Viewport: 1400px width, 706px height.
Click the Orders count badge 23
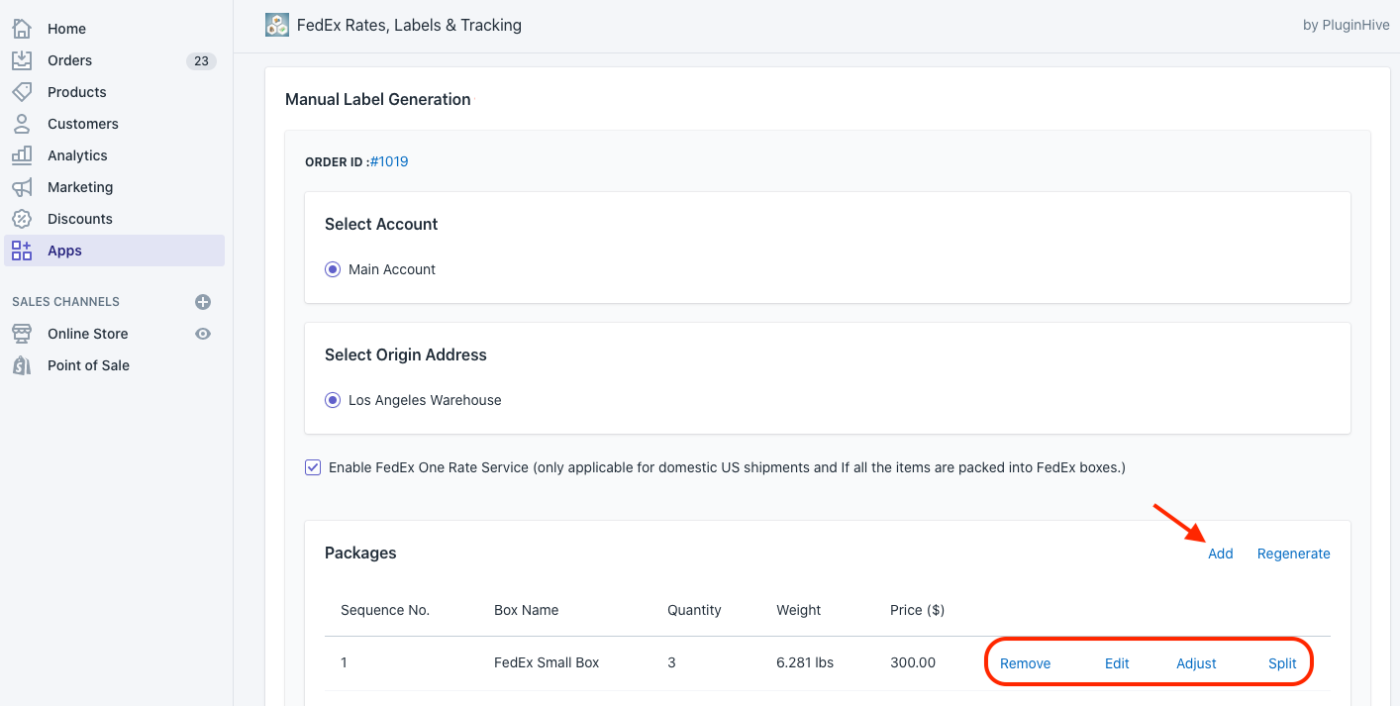pos(201,61)
